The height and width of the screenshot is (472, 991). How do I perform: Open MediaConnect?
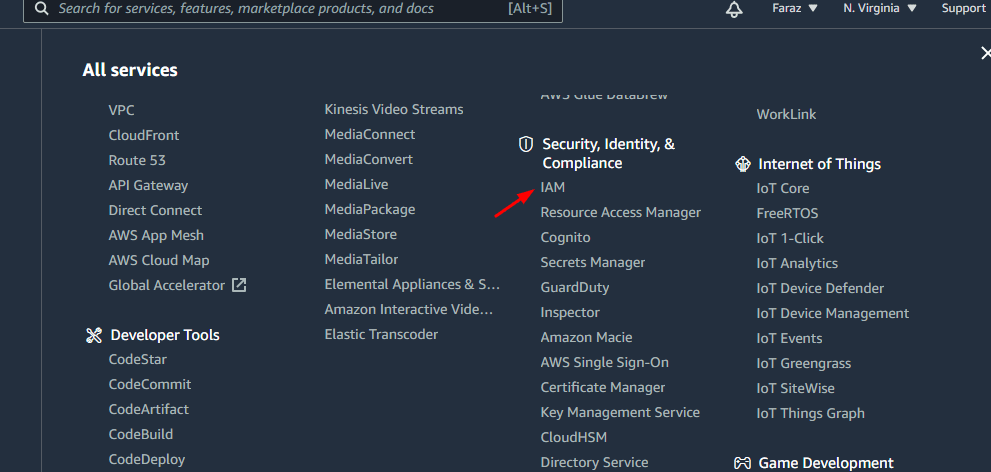click(x=370, y=135)
